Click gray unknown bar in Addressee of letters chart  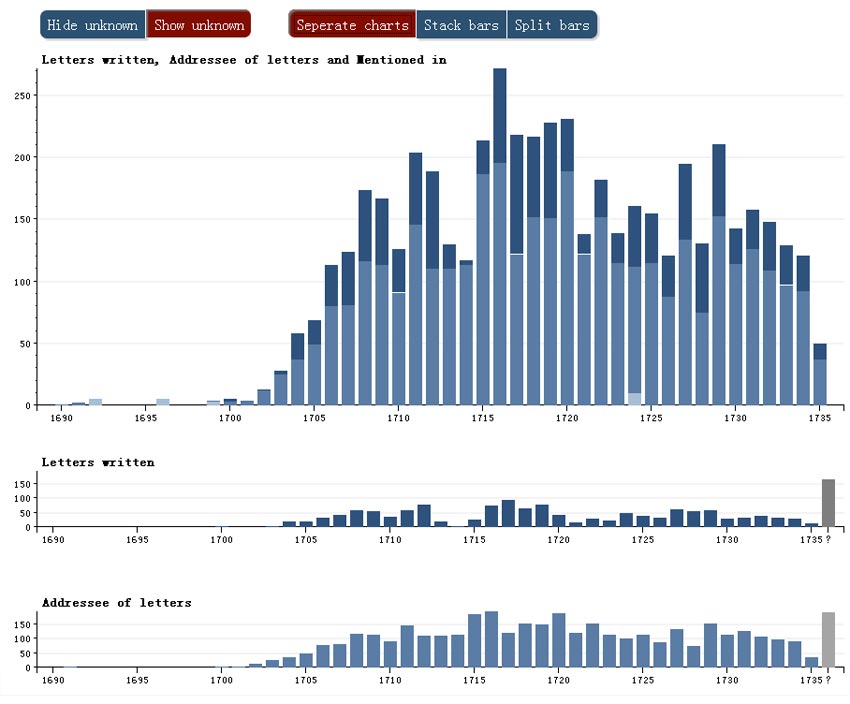(828, 640)
